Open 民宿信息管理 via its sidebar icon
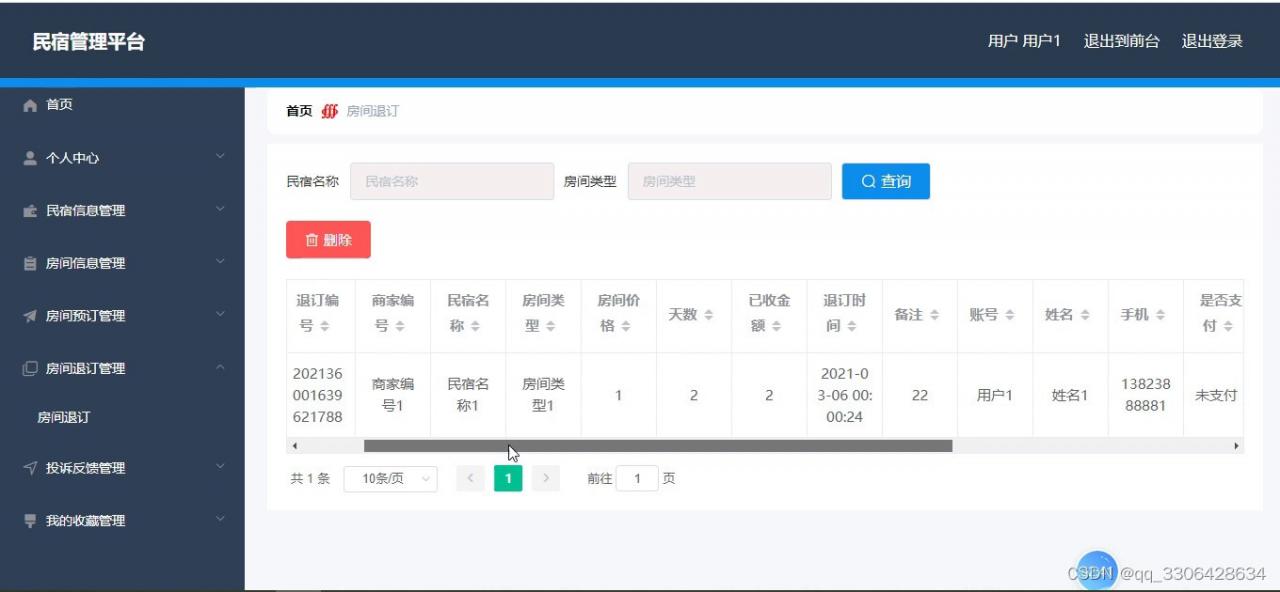This screenshot has width=1280, height=592. (32, 210)
